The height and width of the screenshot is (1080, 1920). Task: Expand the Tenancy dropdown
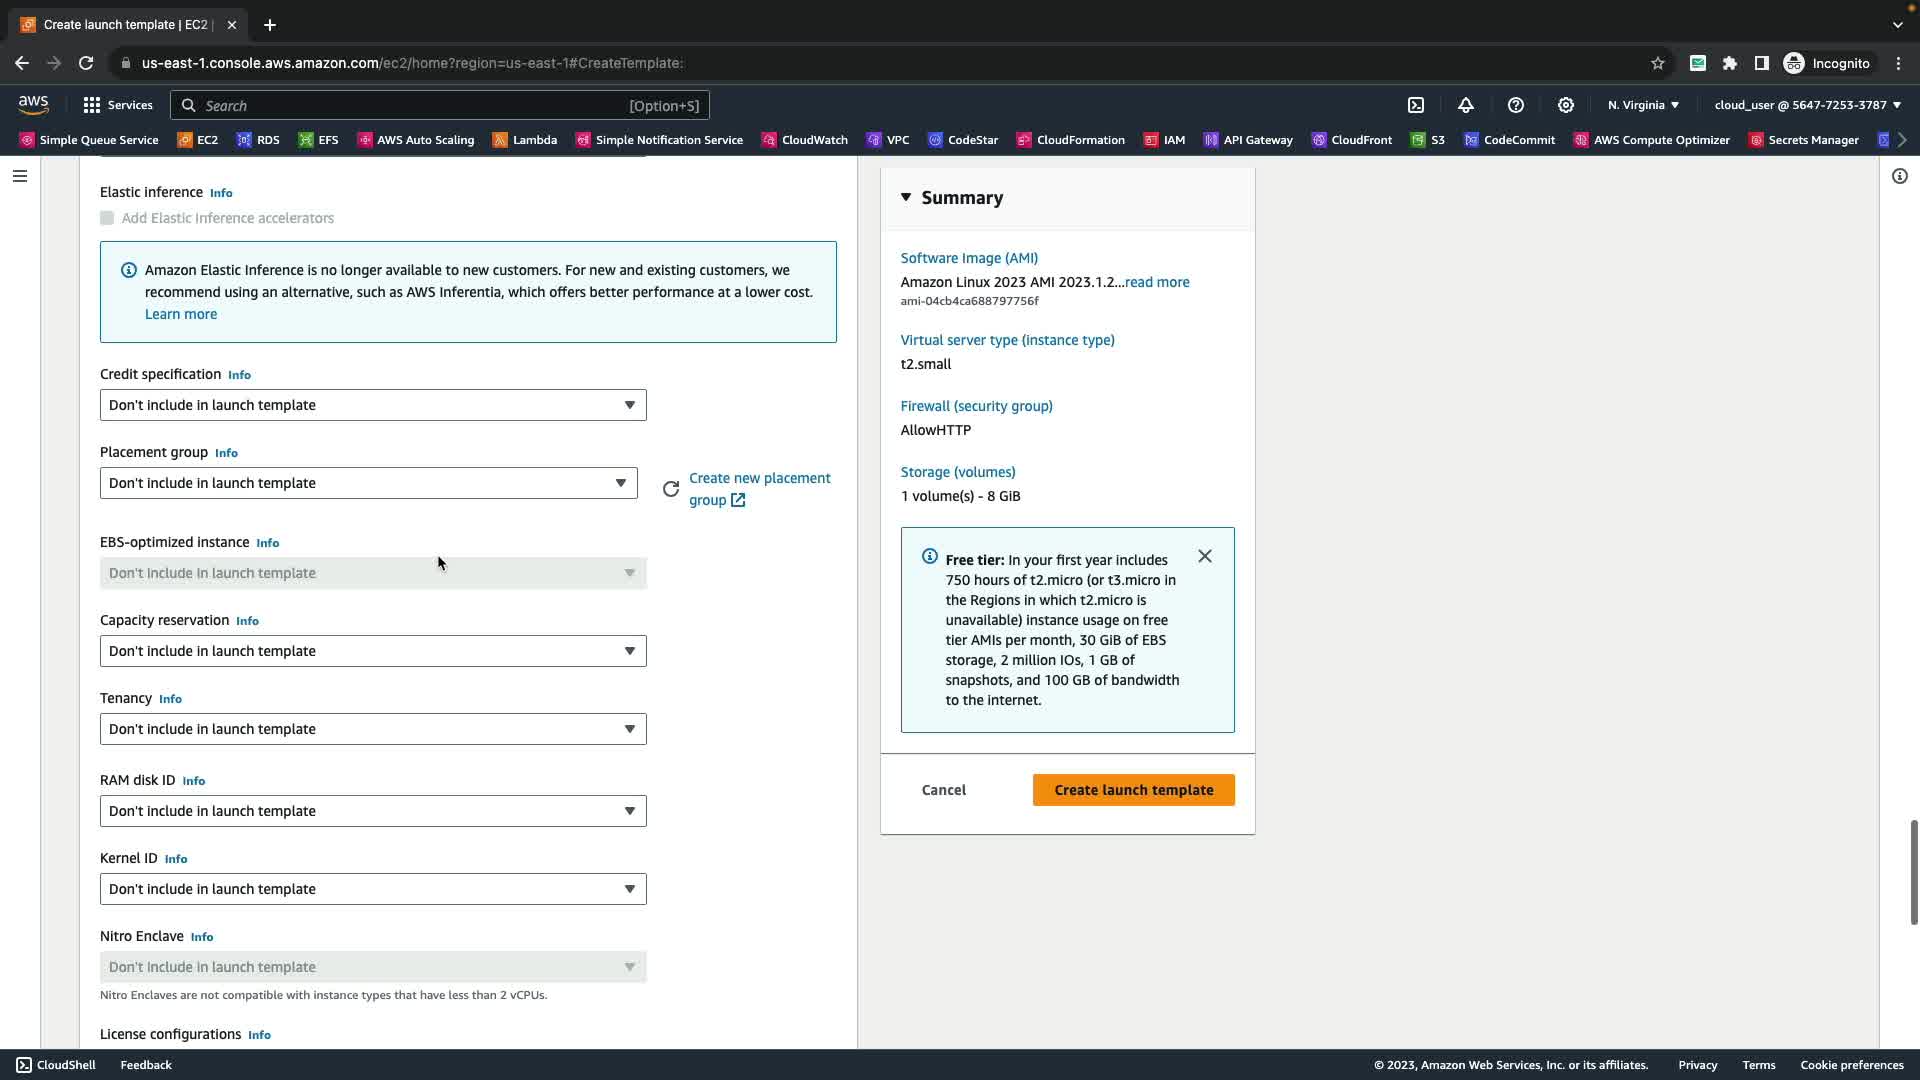pyautogui.click(x=373, y=729)
